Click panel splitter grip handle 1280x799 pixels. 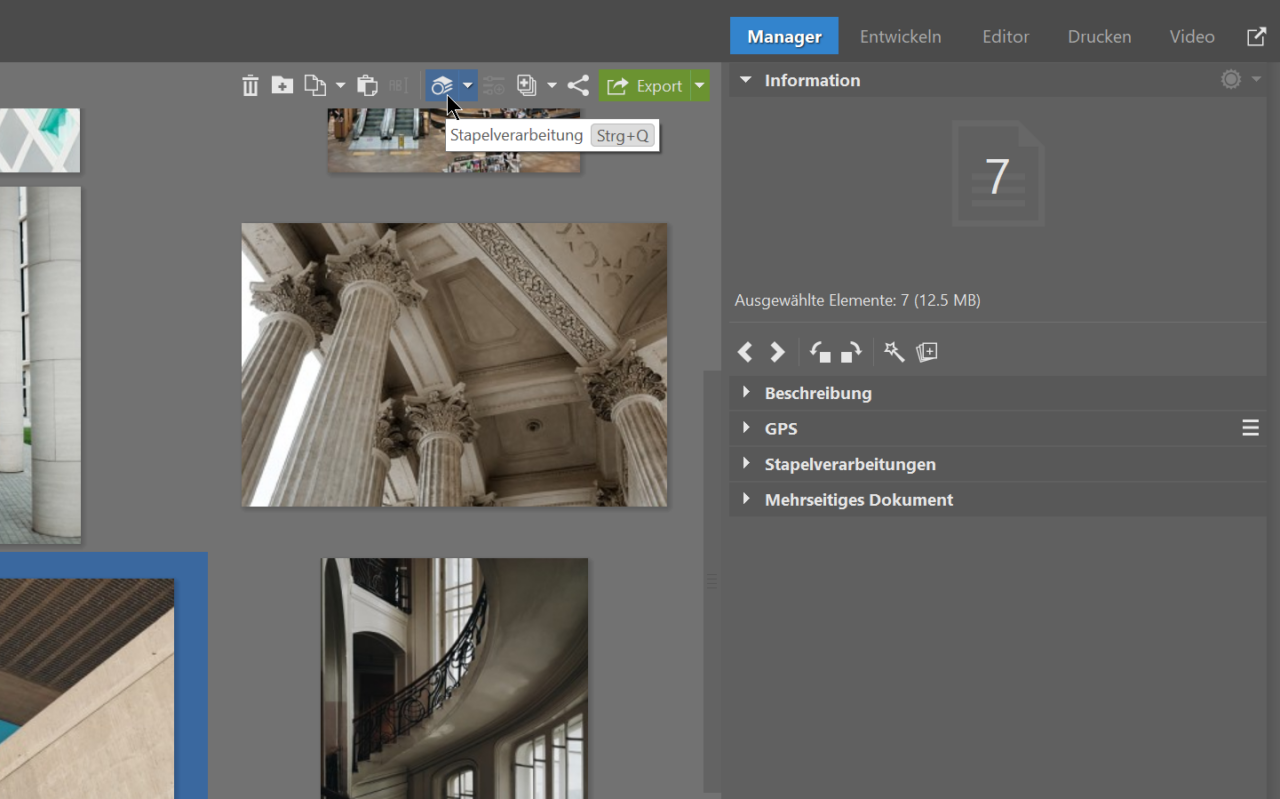[712, 581]
